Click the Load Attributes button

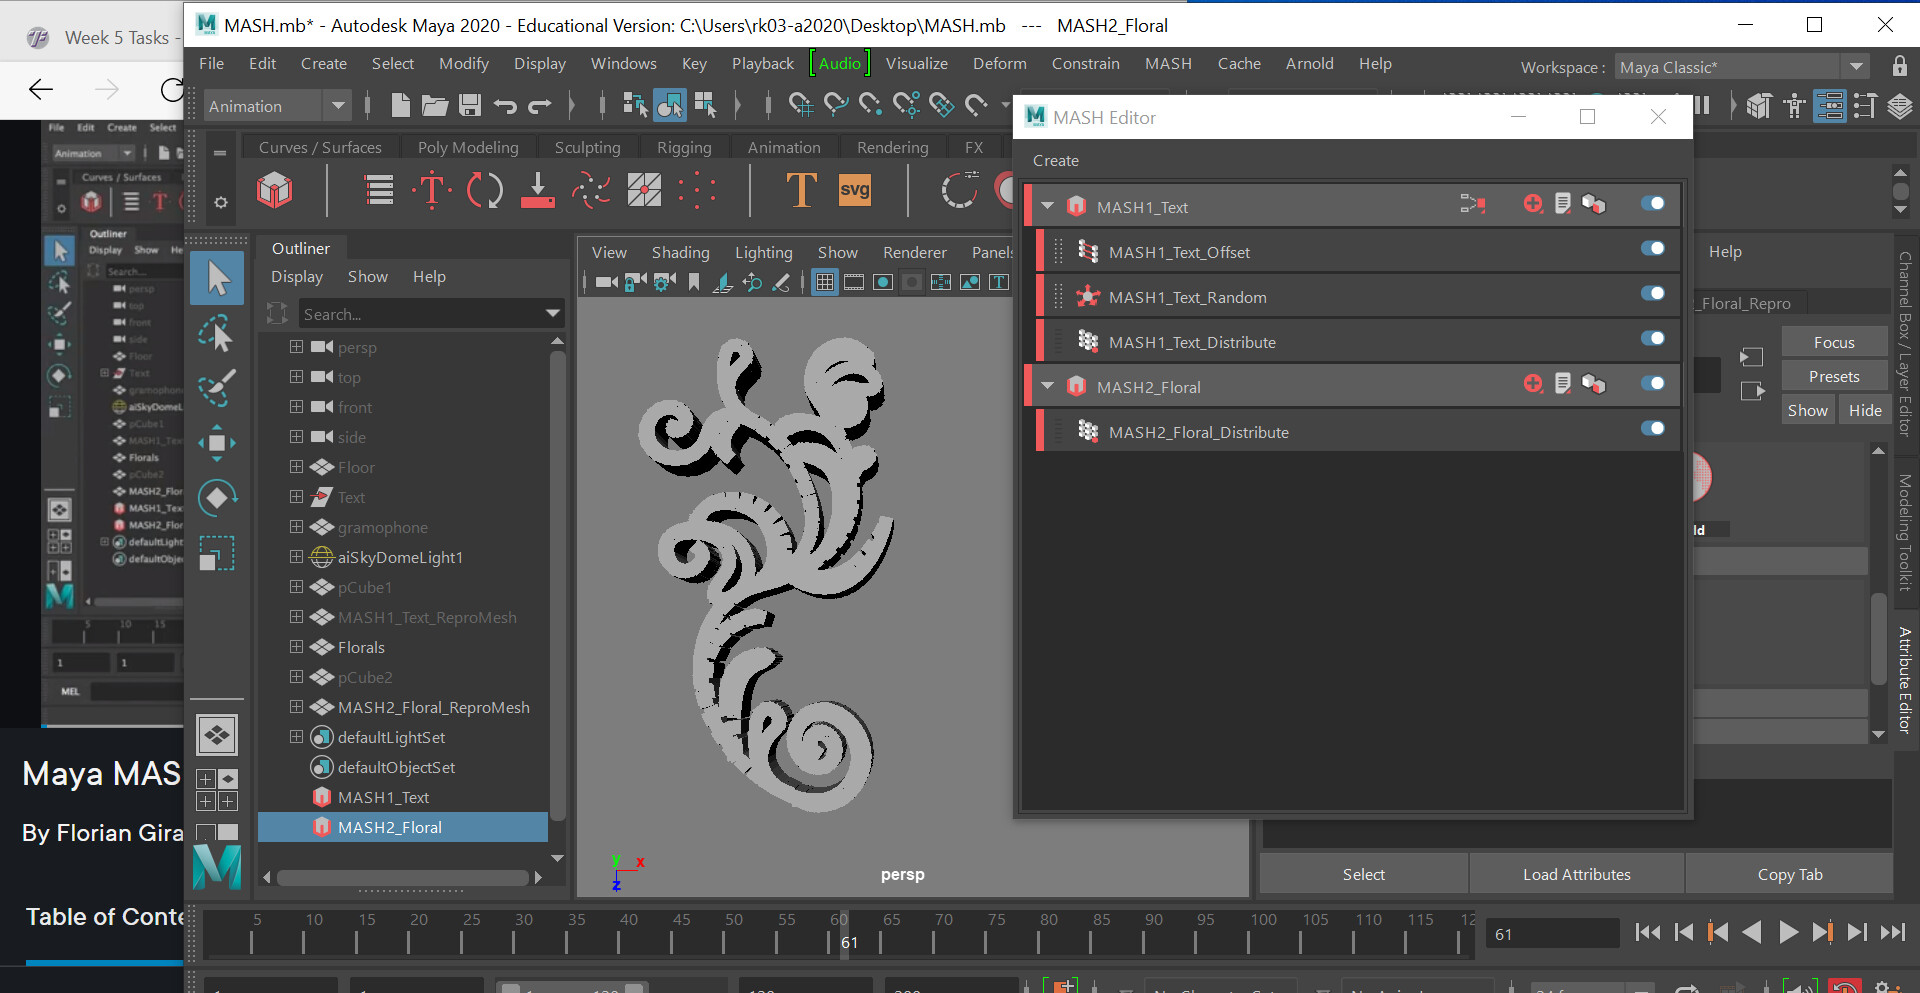(1576, 874)
